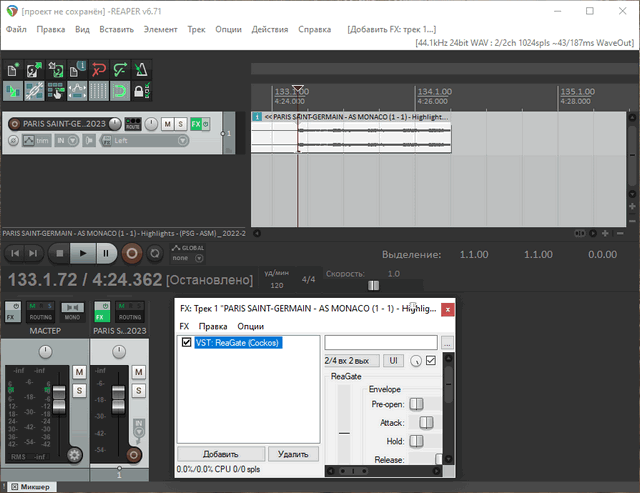Open project settings info icon
Image resolution: width=640 pixels, height=493 pixels.
[x=77, y=70]
